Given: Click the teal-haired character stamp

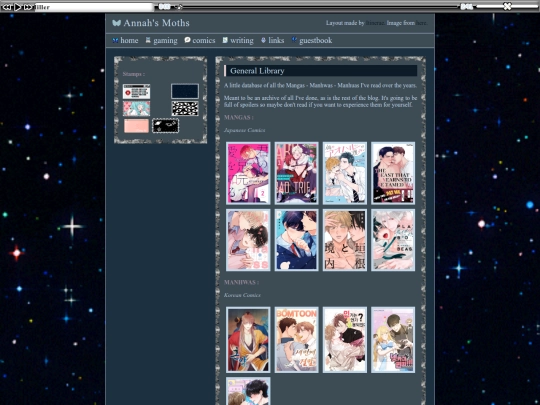Looking at the screenshot, I should click(136, 108).
